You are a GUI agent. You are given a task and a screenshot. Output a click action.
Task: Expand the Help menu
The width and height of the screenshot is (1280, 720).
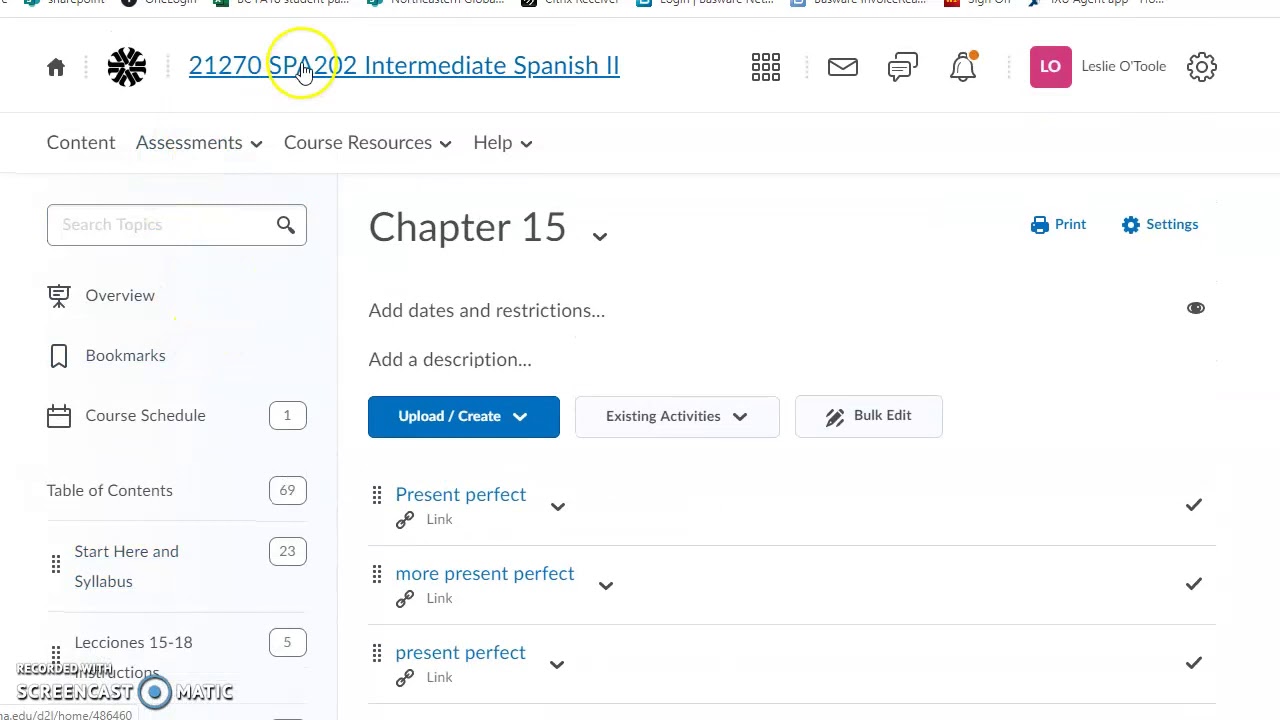pyautogui.click(x=503, y=143)
